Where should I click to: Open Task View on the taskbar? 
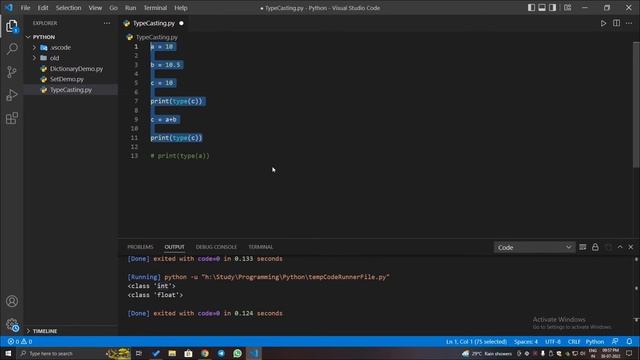click(x=139, y=353)
